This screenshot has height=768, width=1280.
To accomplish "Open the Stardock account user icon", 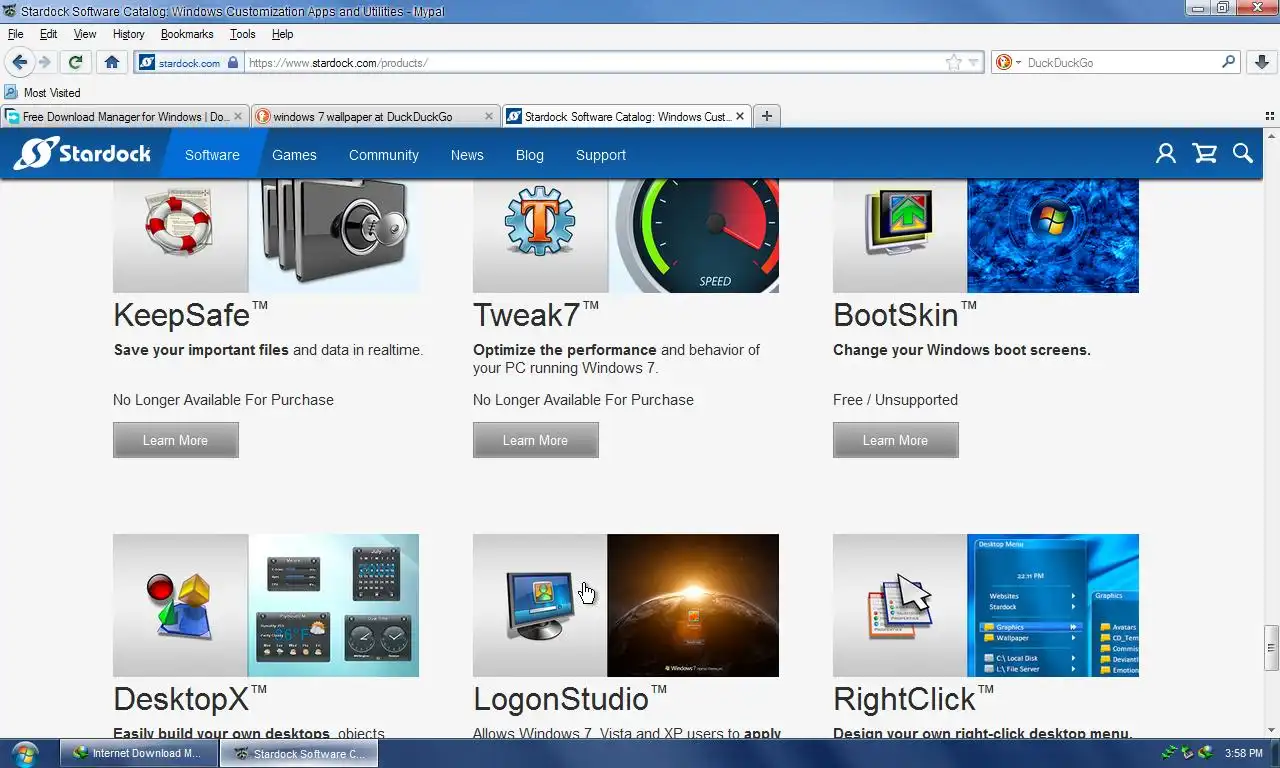I will coord(1166,154).
